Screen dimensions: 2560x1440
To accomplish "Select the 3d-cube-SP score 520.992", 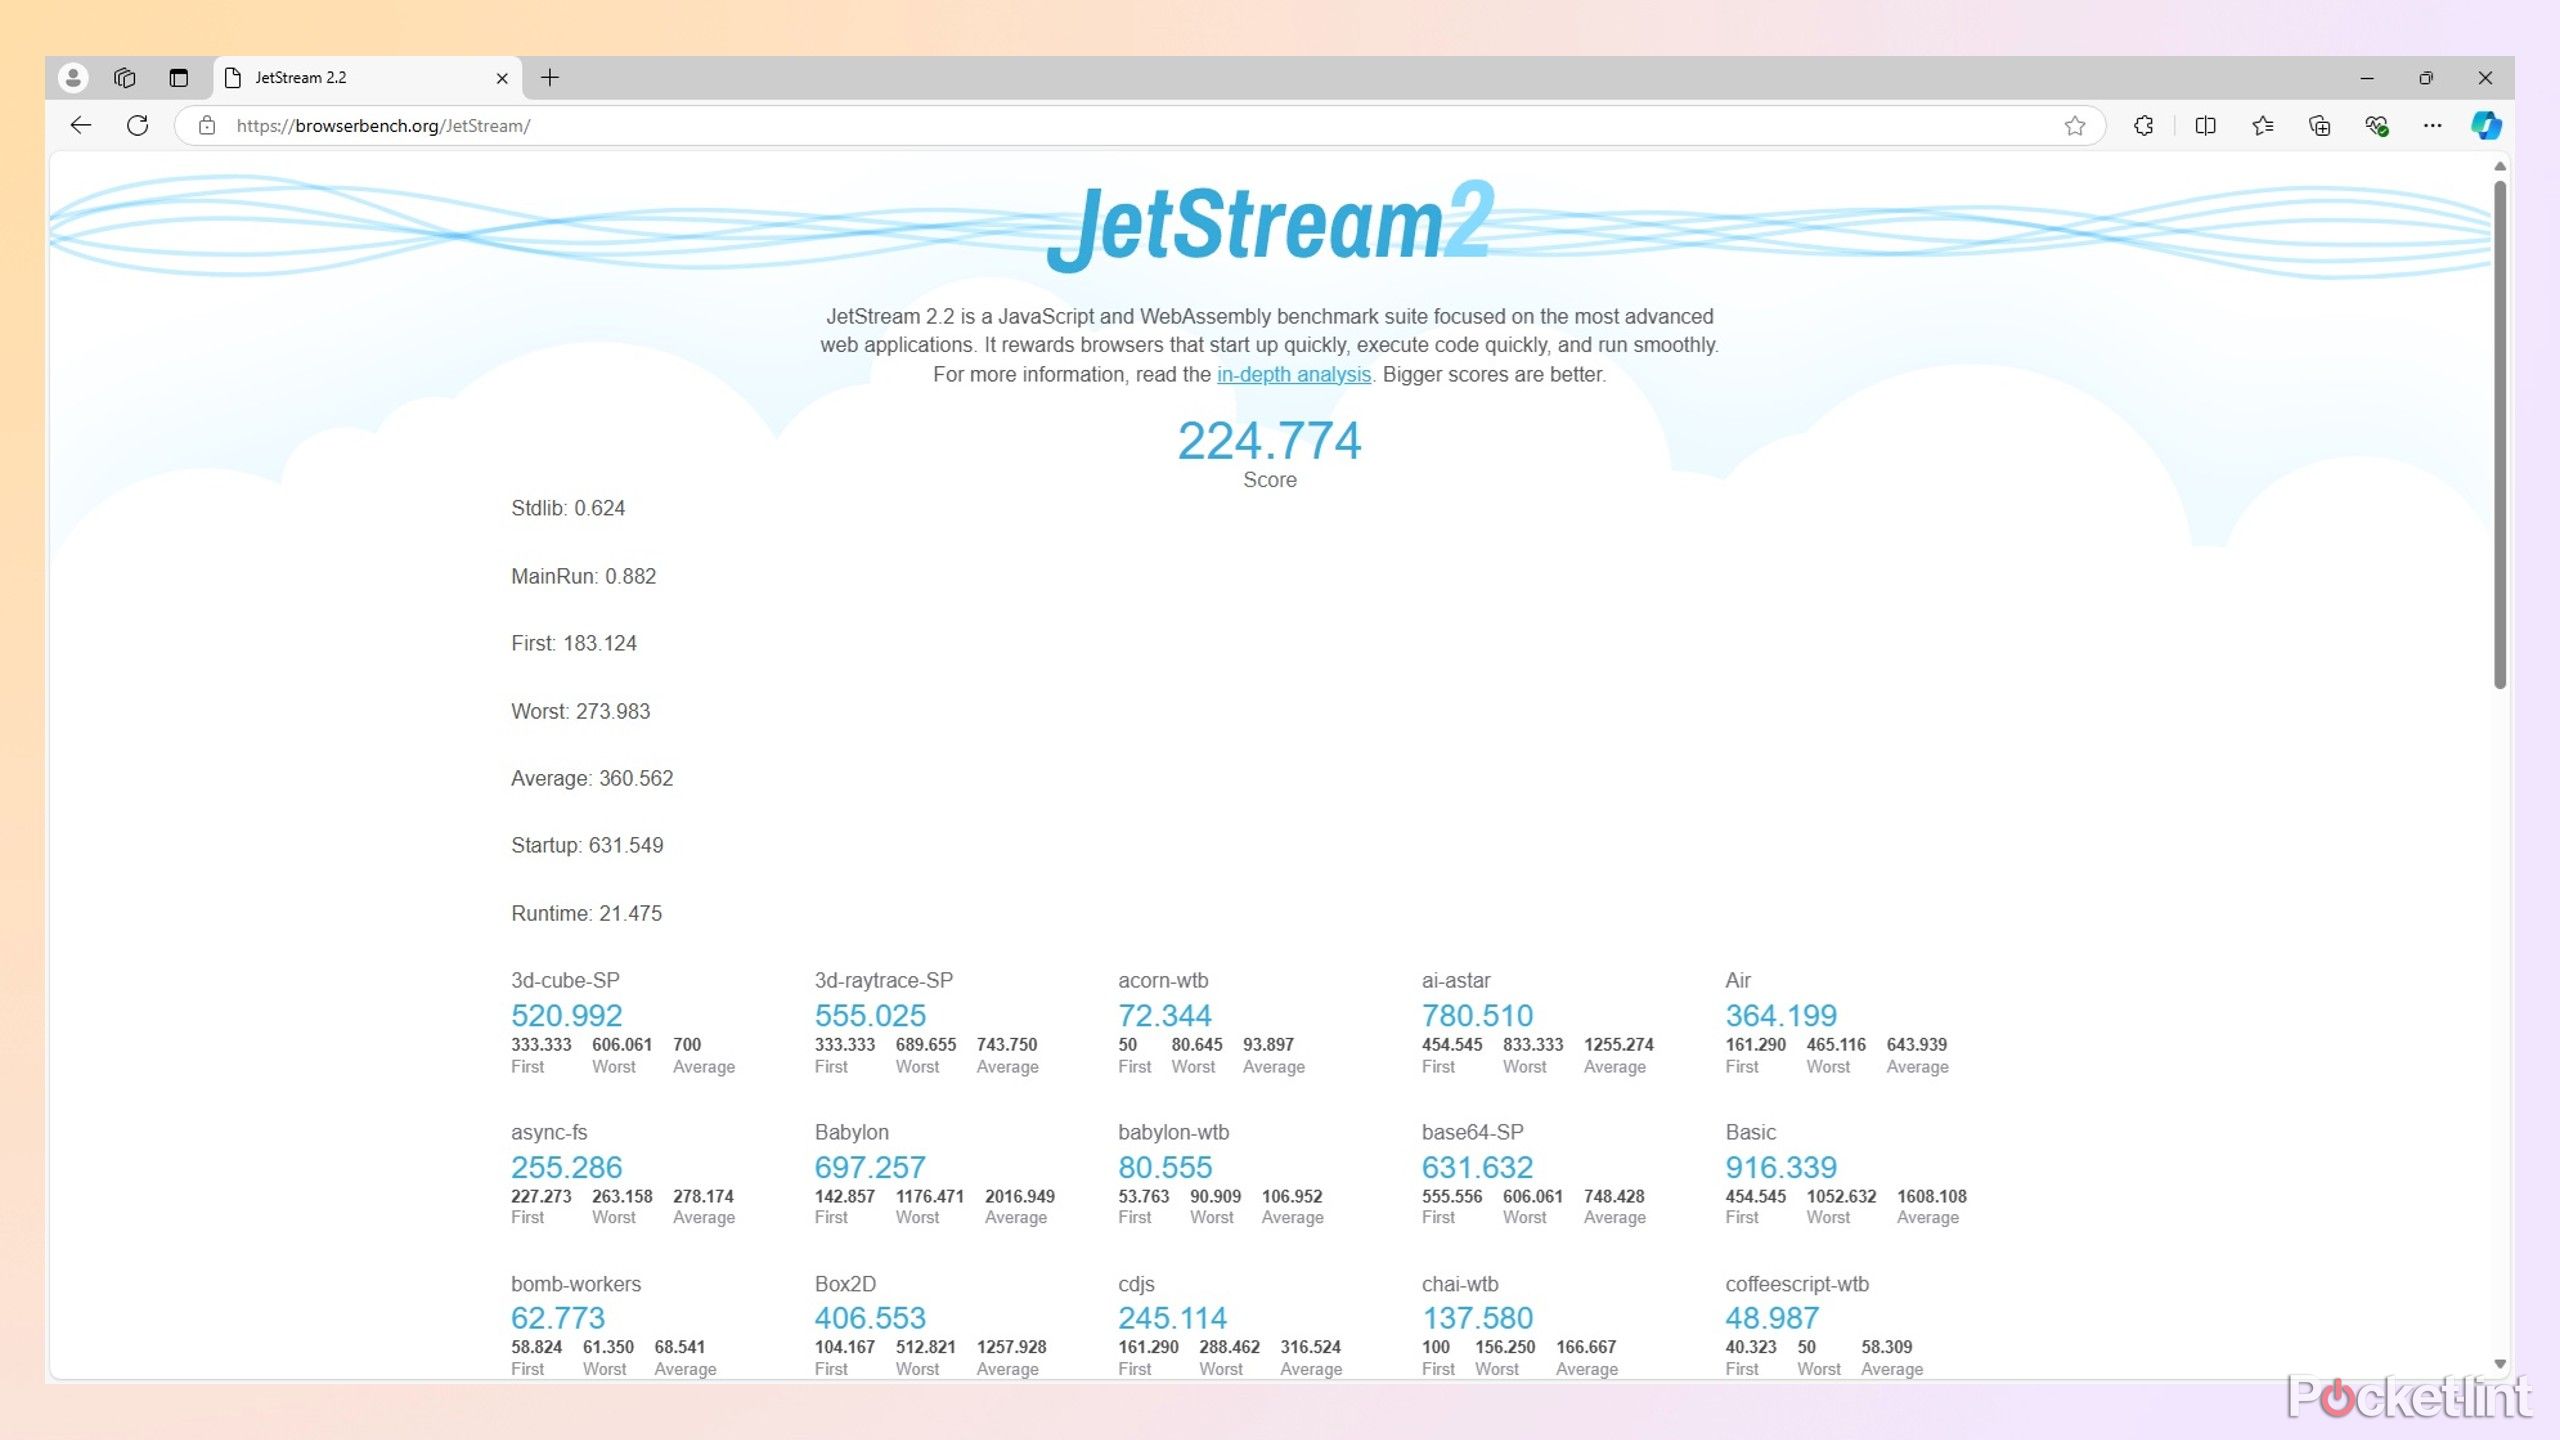I will coord(567,1016).
